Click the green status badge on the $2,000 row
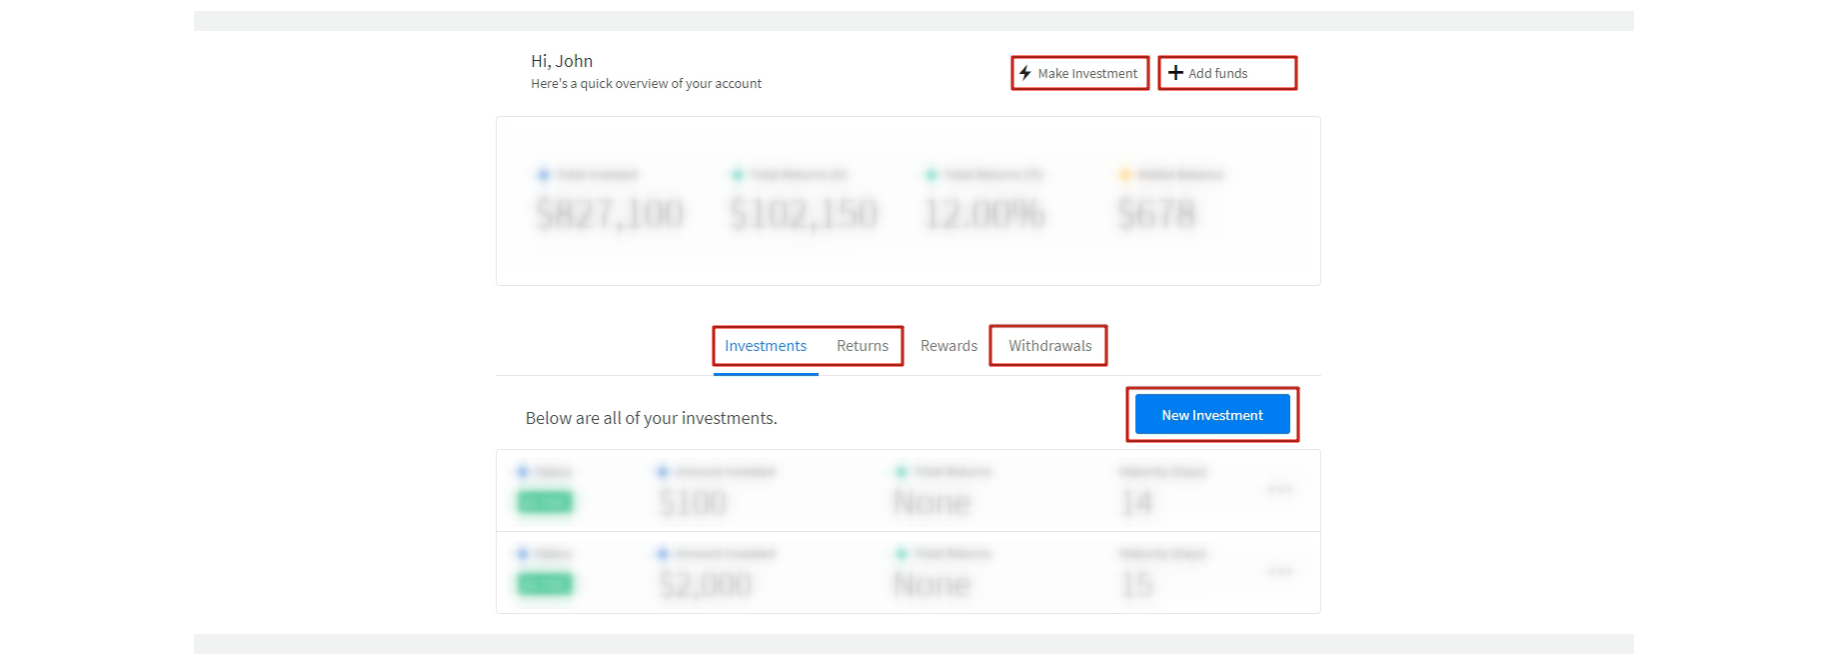This screenshot has height=658, width=1830. [545, 584]
